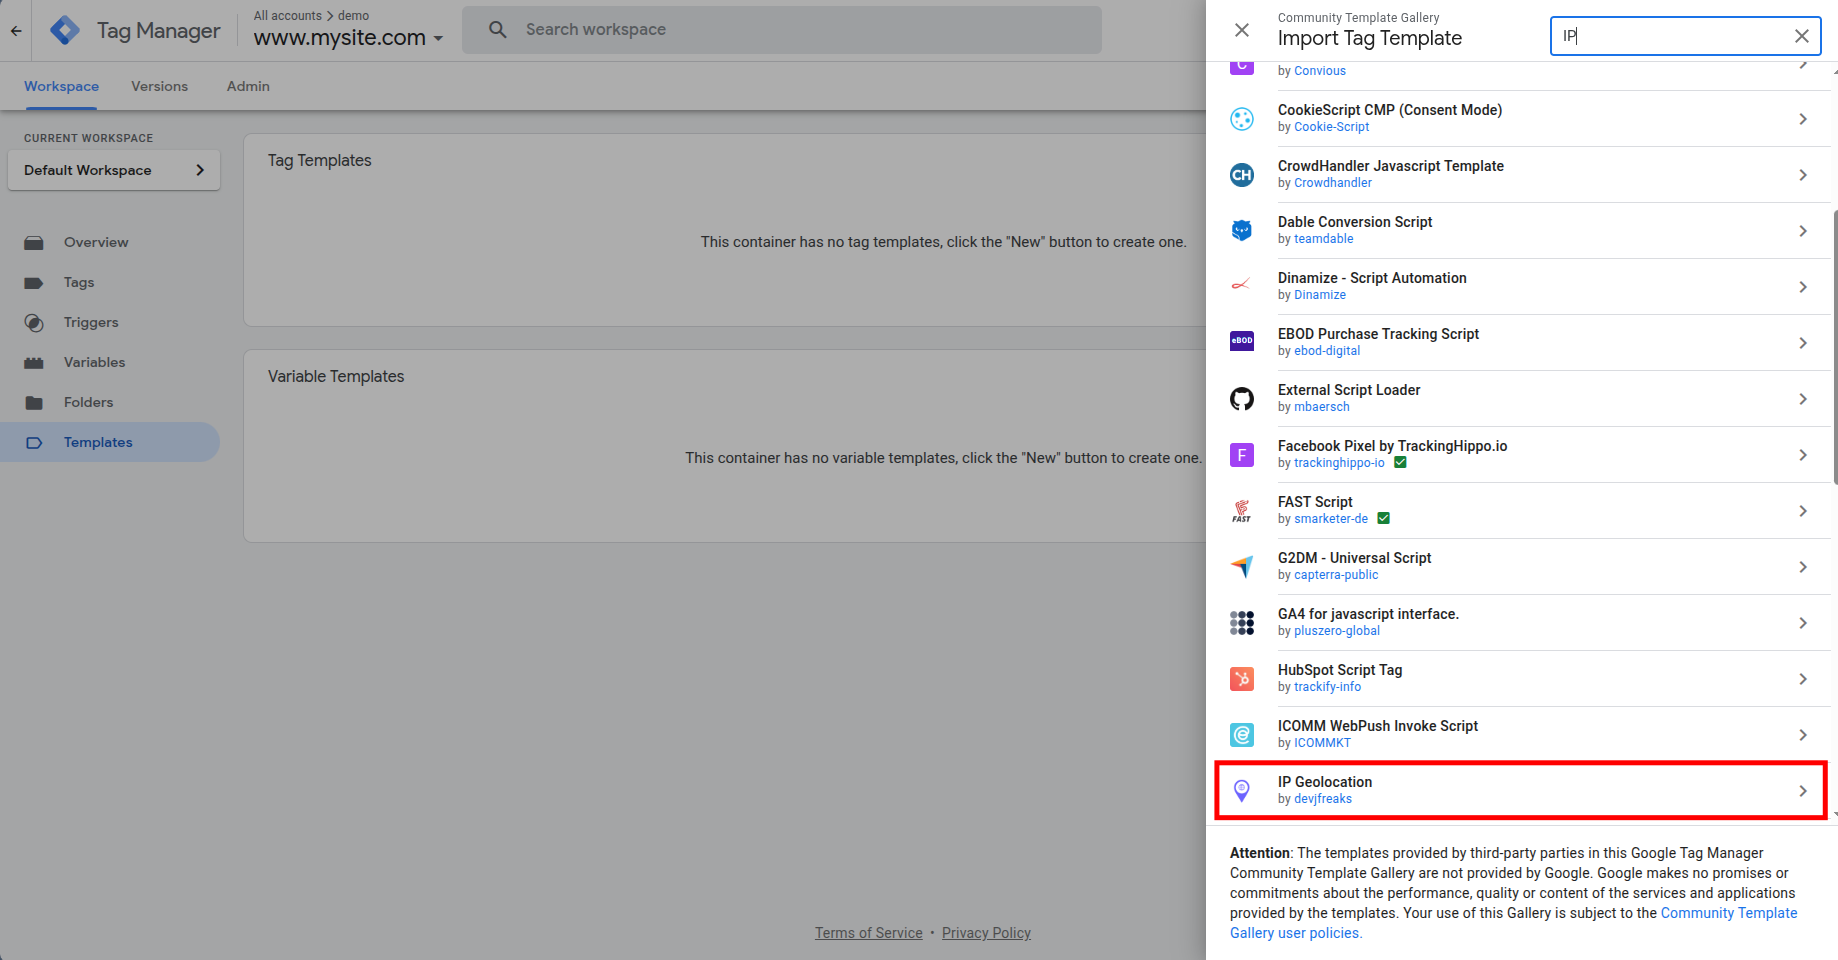This screenshot has width=1838, height=960.
Task: Clear the gallery search text
Action: coord(1802,36)
